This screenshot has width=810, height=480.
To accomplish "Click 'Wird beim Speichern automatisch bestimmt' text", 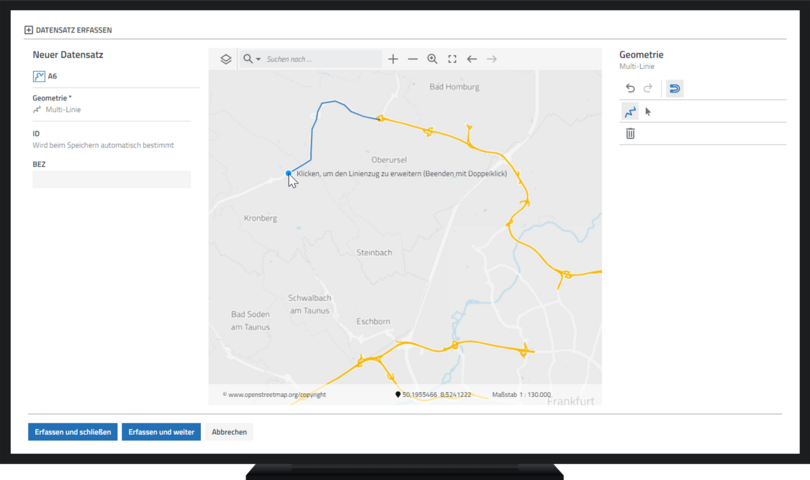I will (x=103, y=146).
